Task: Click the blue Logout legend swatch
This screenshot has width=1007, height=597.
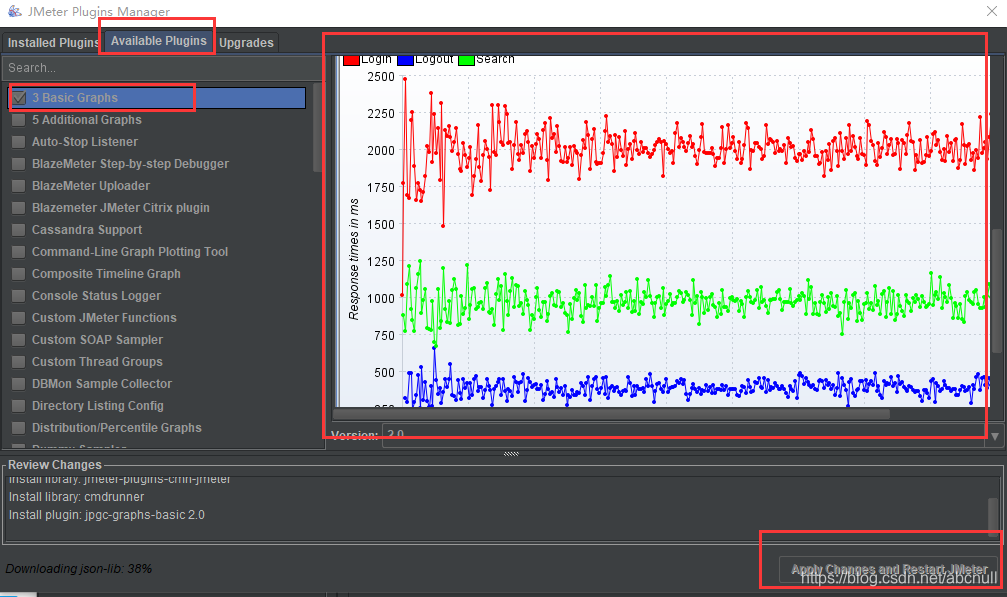Action: click(405, 60)
